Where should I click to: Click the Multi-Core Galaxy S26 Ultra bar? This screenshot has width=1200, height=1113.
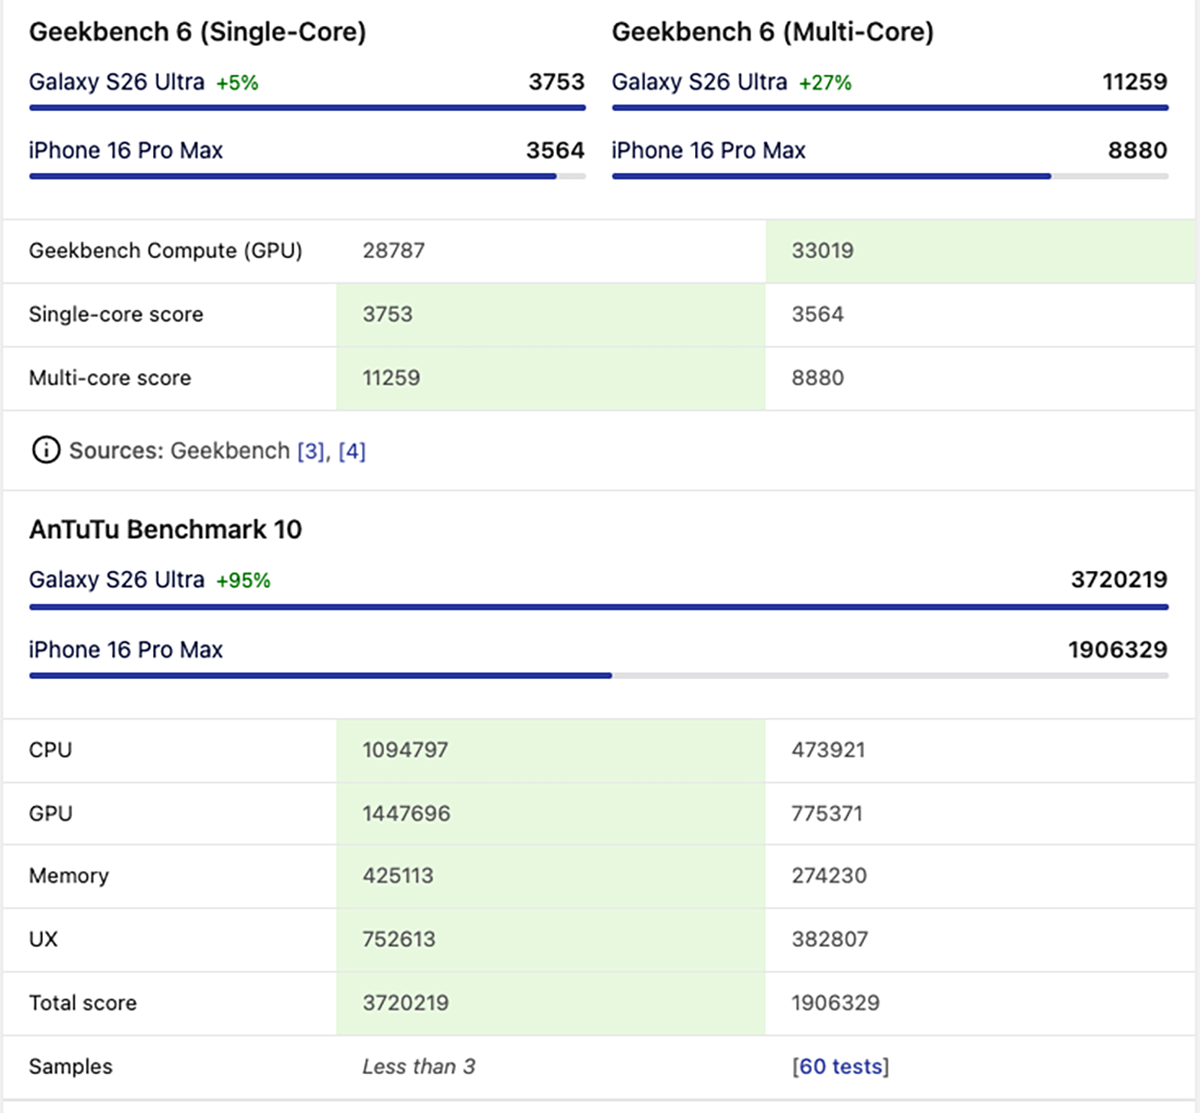[889, 108]
